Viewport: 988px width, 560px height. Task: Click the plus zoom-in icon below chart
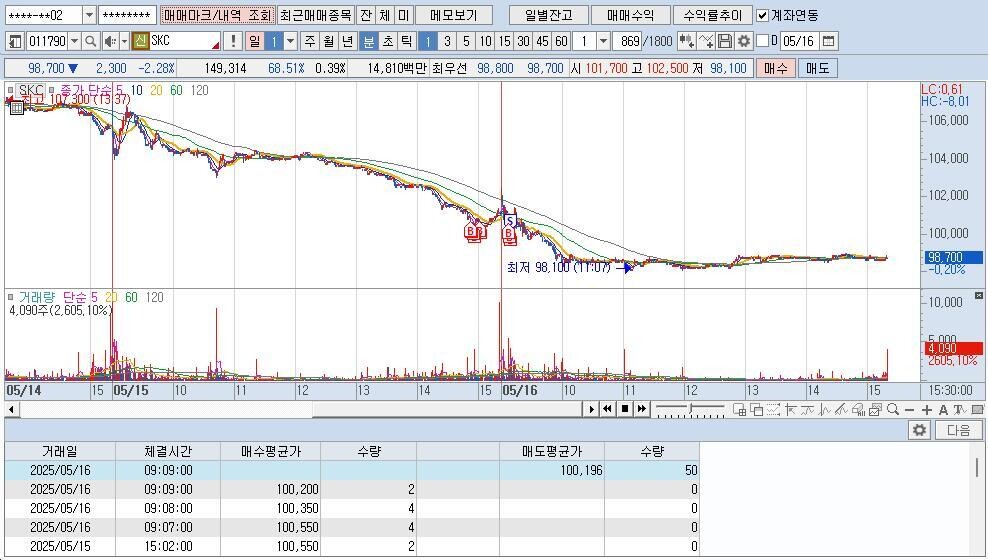[x=927, y=410]
